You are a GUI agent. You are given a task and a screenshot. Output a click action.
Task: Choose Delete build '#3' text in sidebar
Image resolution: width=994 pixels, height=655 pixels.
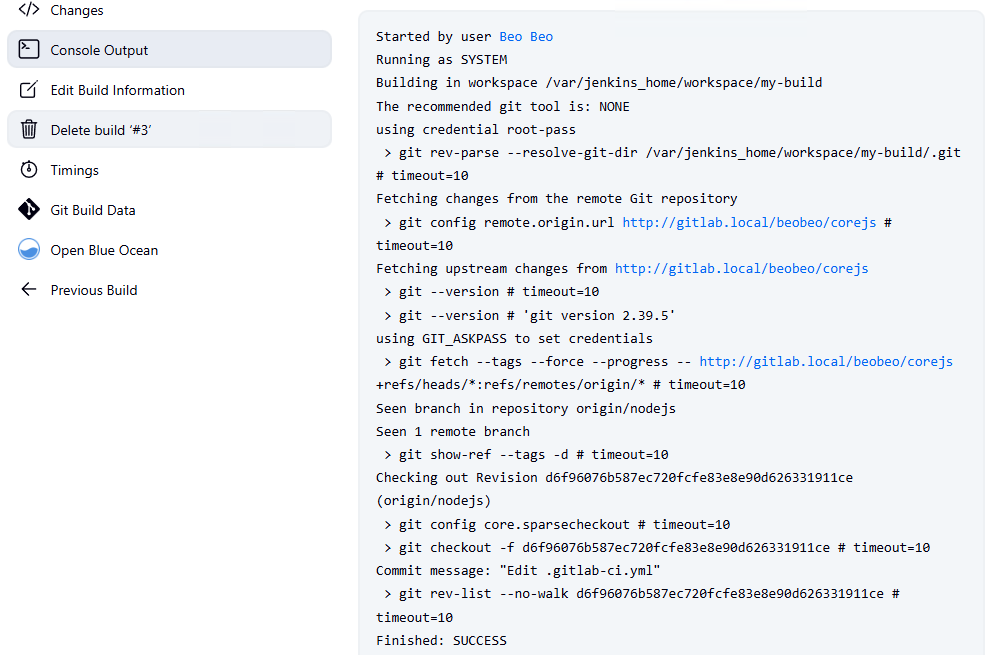[101, 130]
